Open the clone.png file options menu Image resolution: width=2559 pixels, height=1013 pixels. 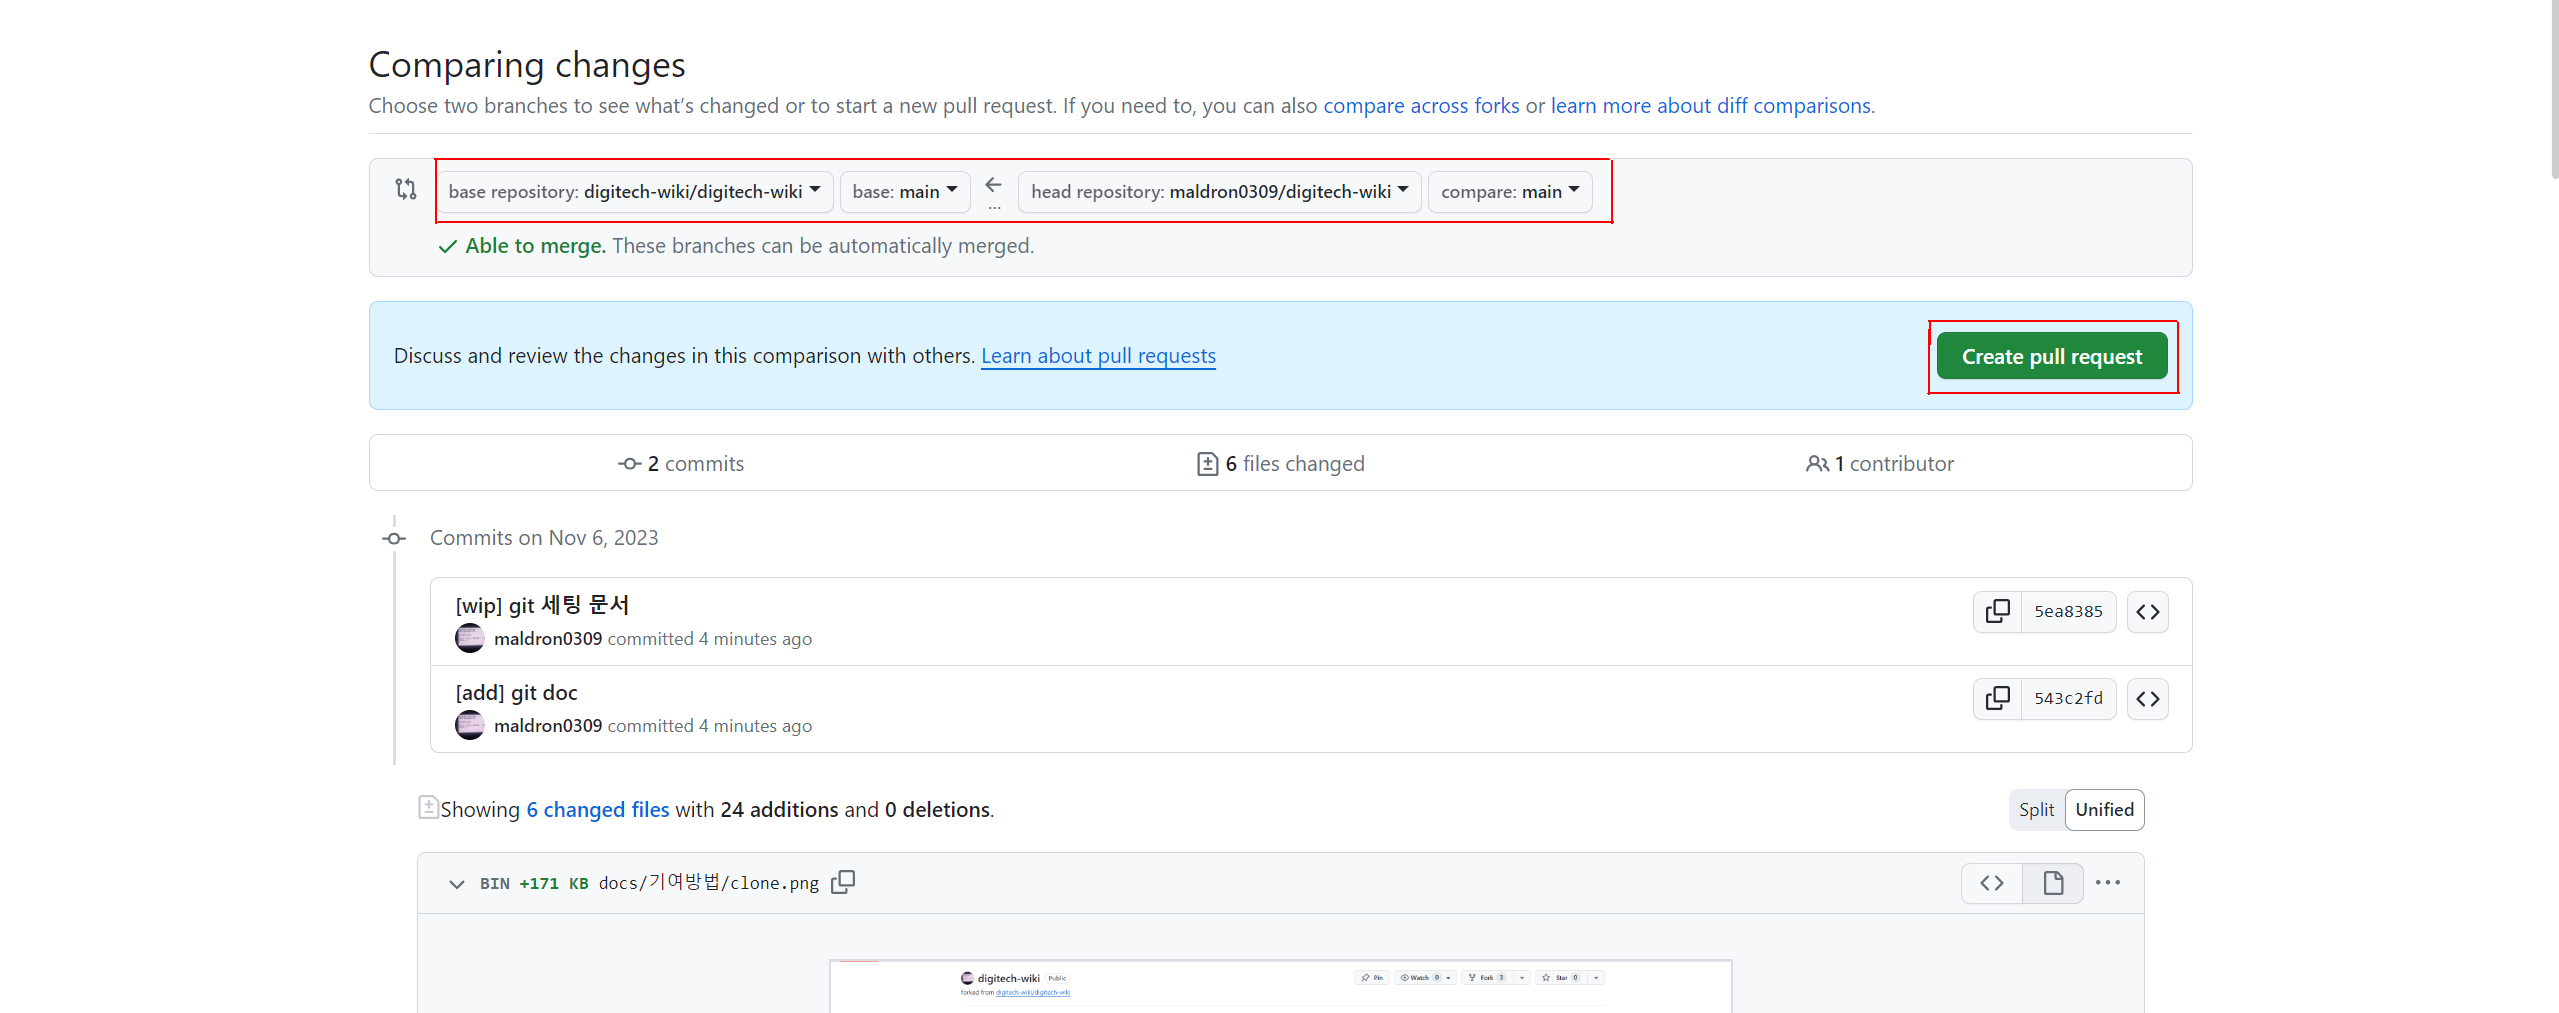[2107, 883]
